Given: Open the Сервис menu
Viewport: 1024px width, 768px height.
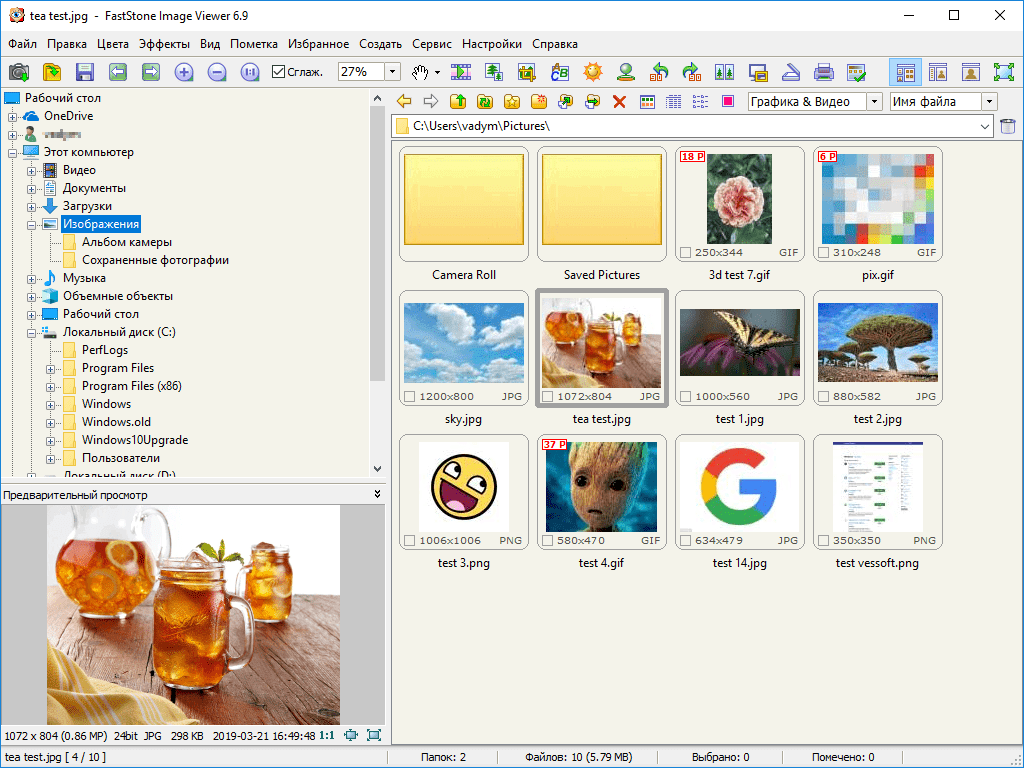Looking at the screenshot, I should click(x=432, y=44).
